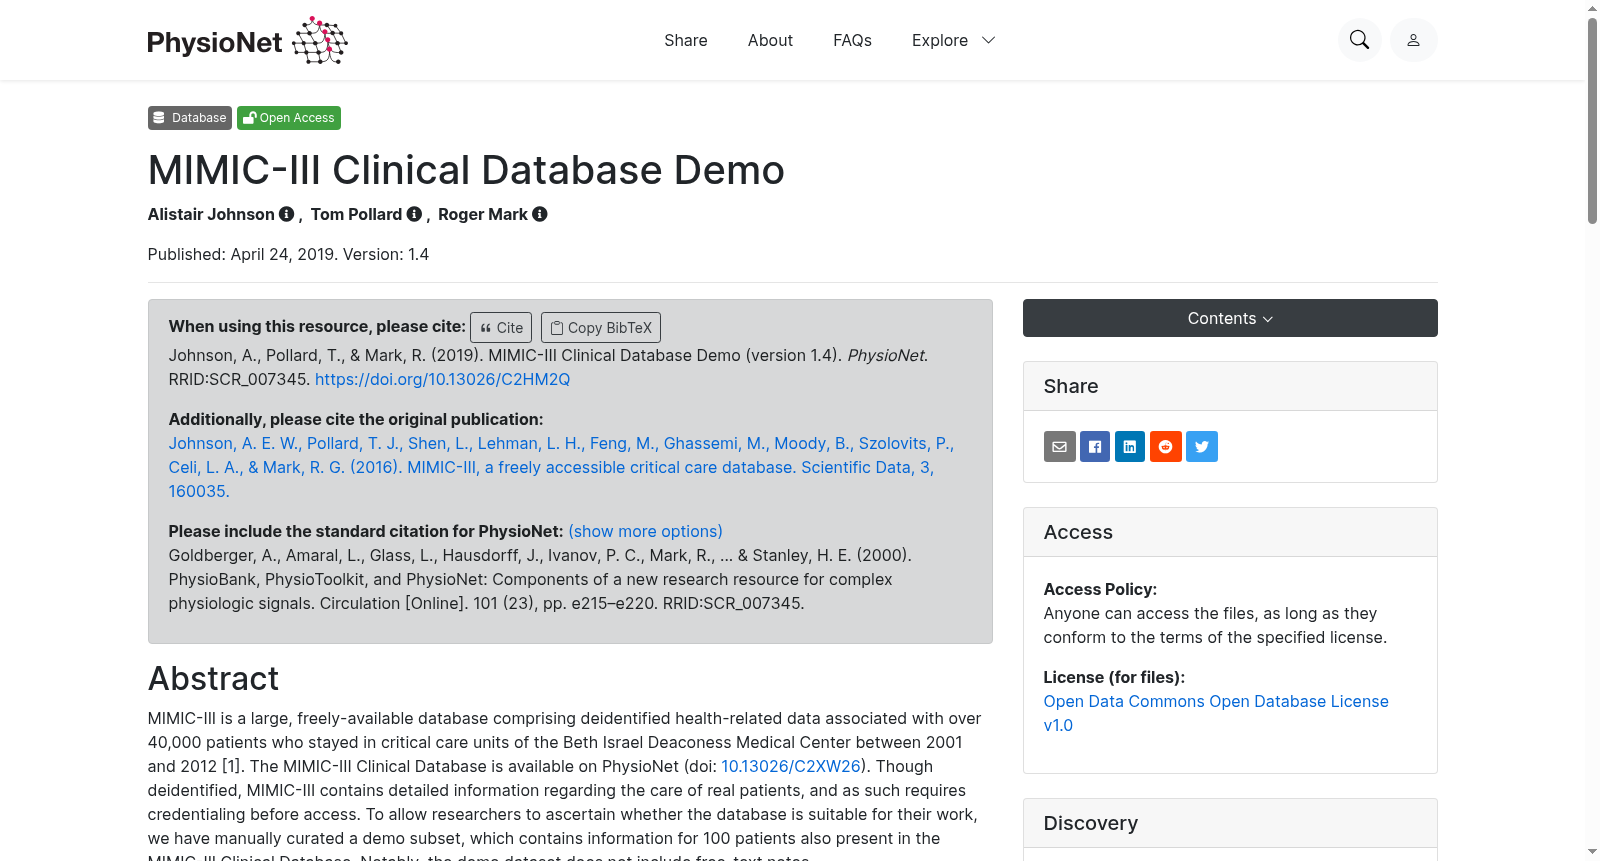
Task: Share on LinkedIn
Action: tap(1130, 447)
